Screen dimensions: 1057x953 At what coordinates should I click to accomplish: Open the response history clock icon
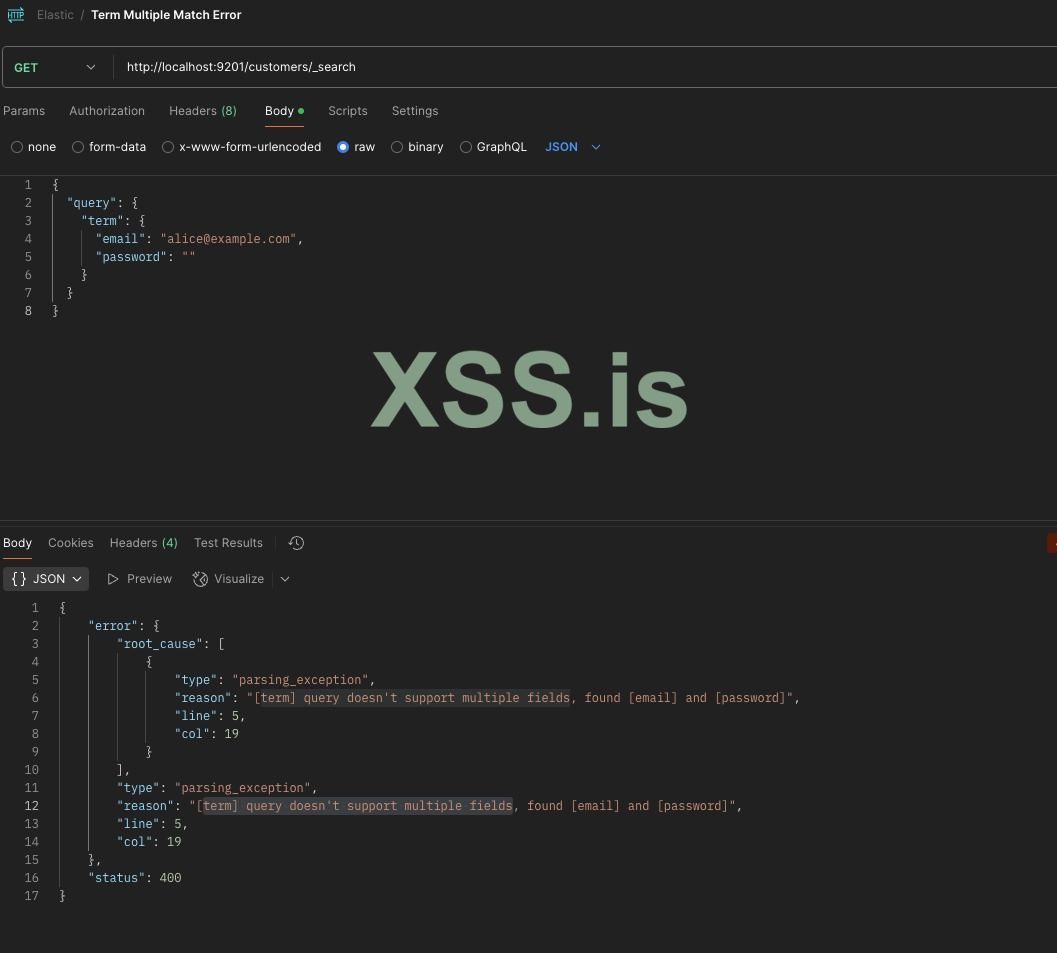(x=296, y=543)
